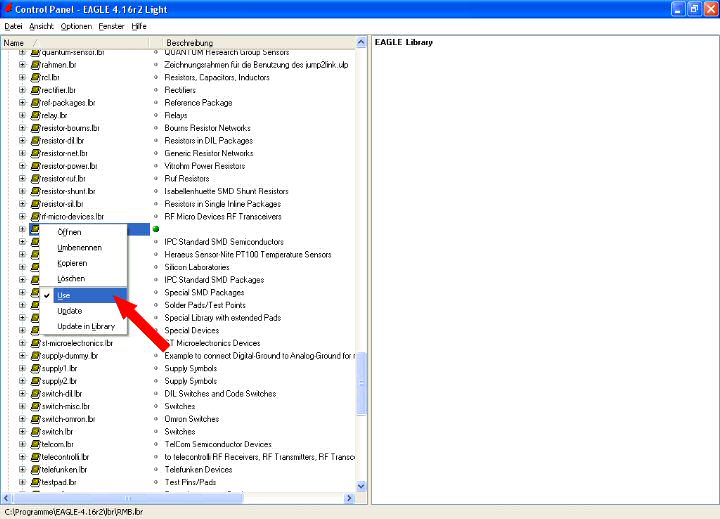
Task: Toggle the use dot for Supply Symbols supply2.lbr
Action: tap(156, 381)
